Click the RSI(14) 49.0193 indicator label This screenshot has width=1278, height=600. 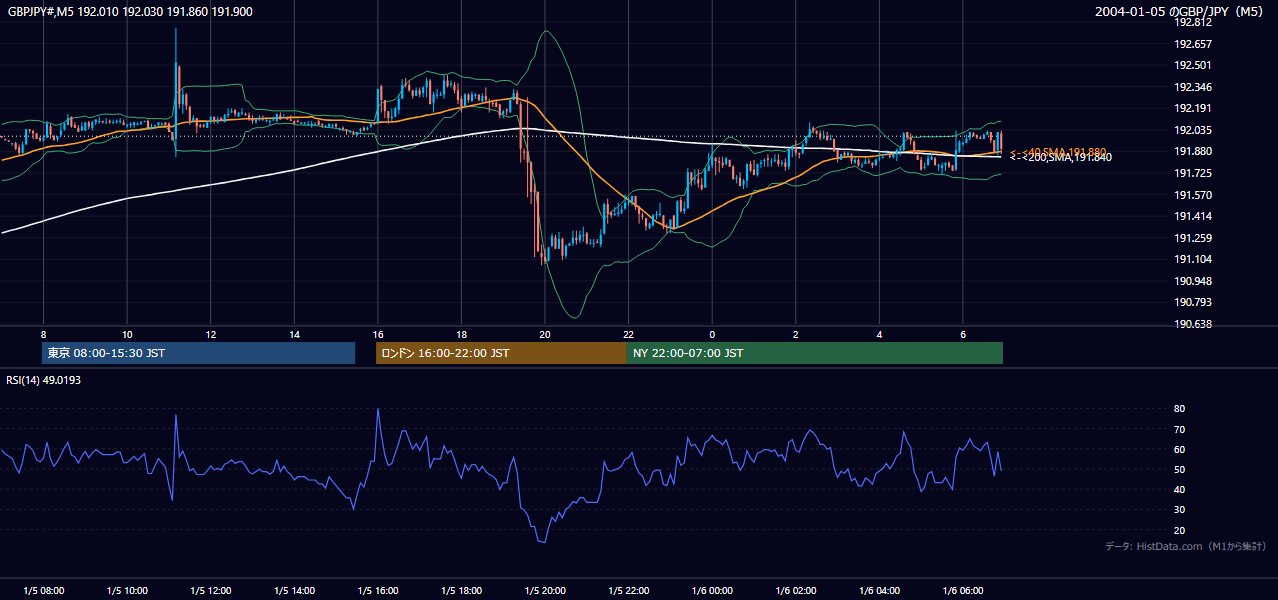tap(45, 380)
